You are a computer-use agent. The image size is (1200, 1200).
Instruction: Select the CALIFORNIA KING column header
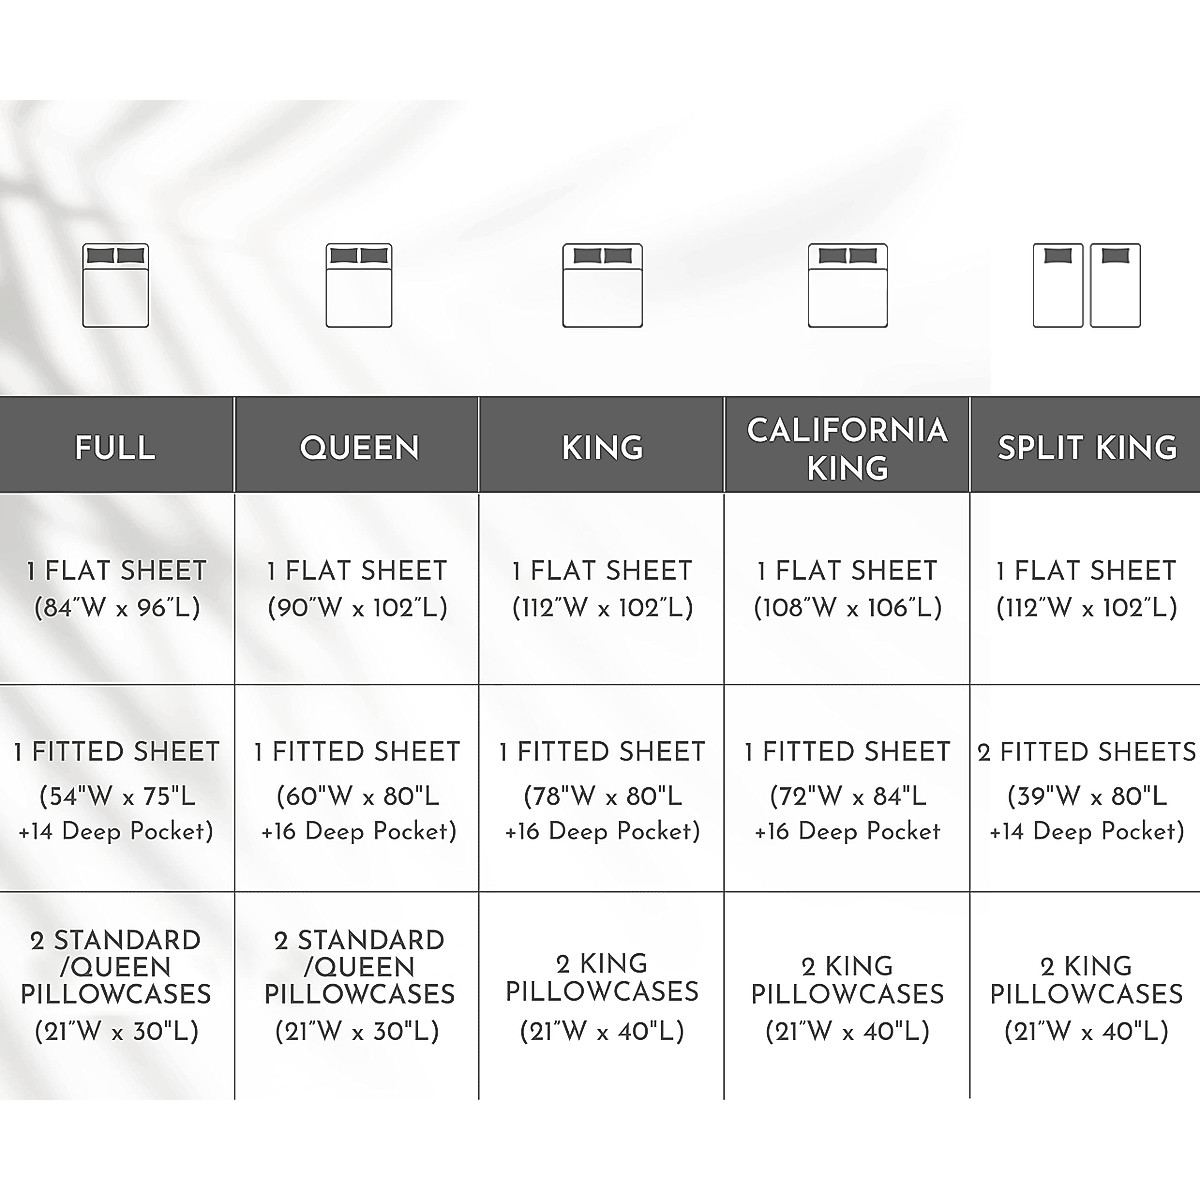point(847,447)
